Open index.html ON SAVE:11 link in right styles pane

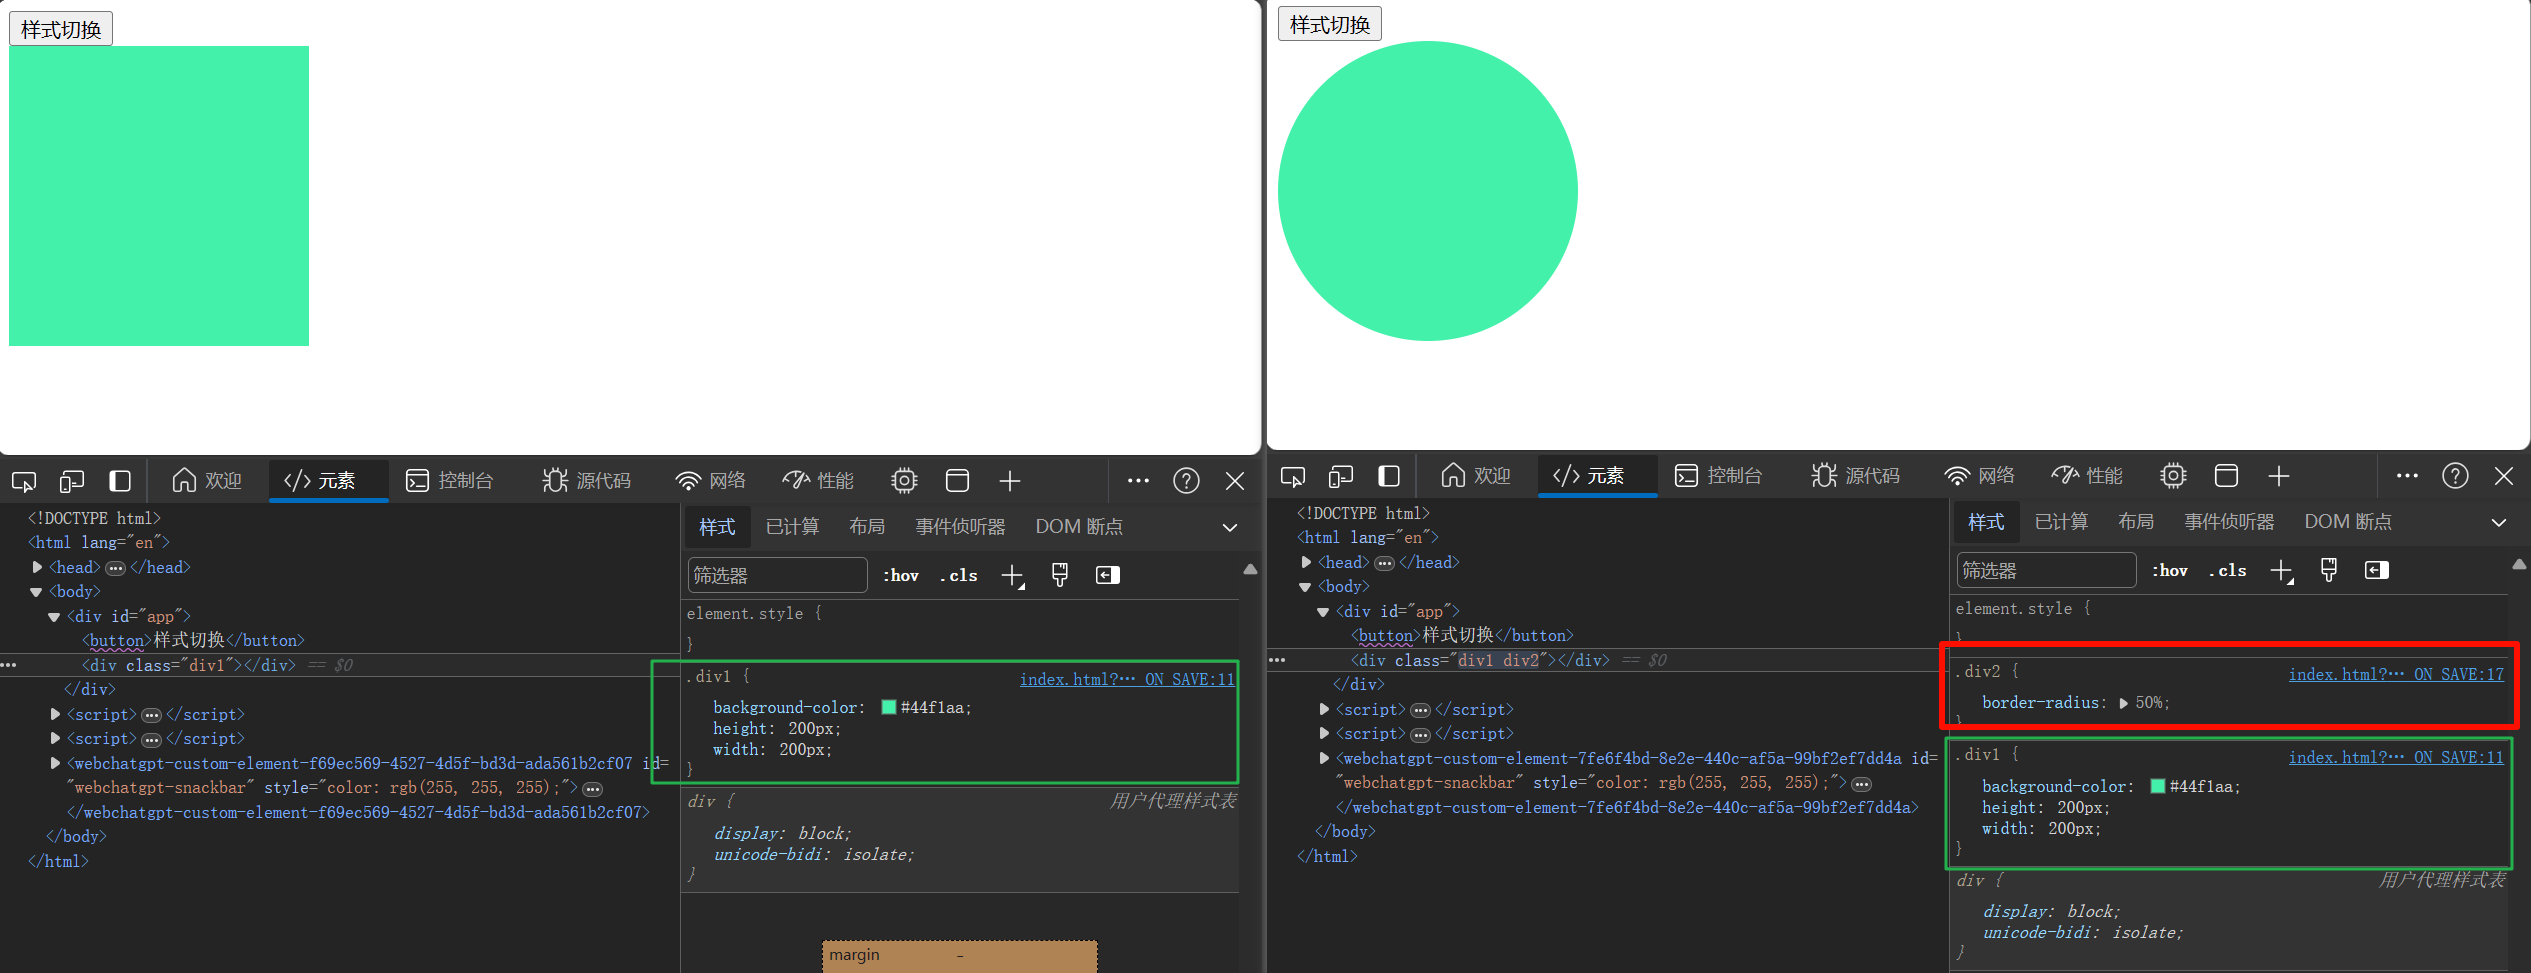coord(2396,757)
